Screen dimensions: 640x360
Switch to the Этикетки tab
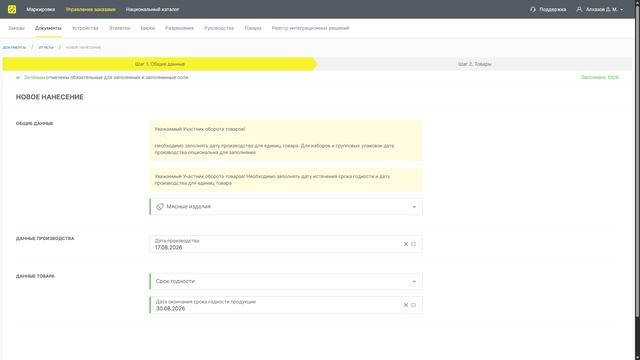click(x=119, y=28)
